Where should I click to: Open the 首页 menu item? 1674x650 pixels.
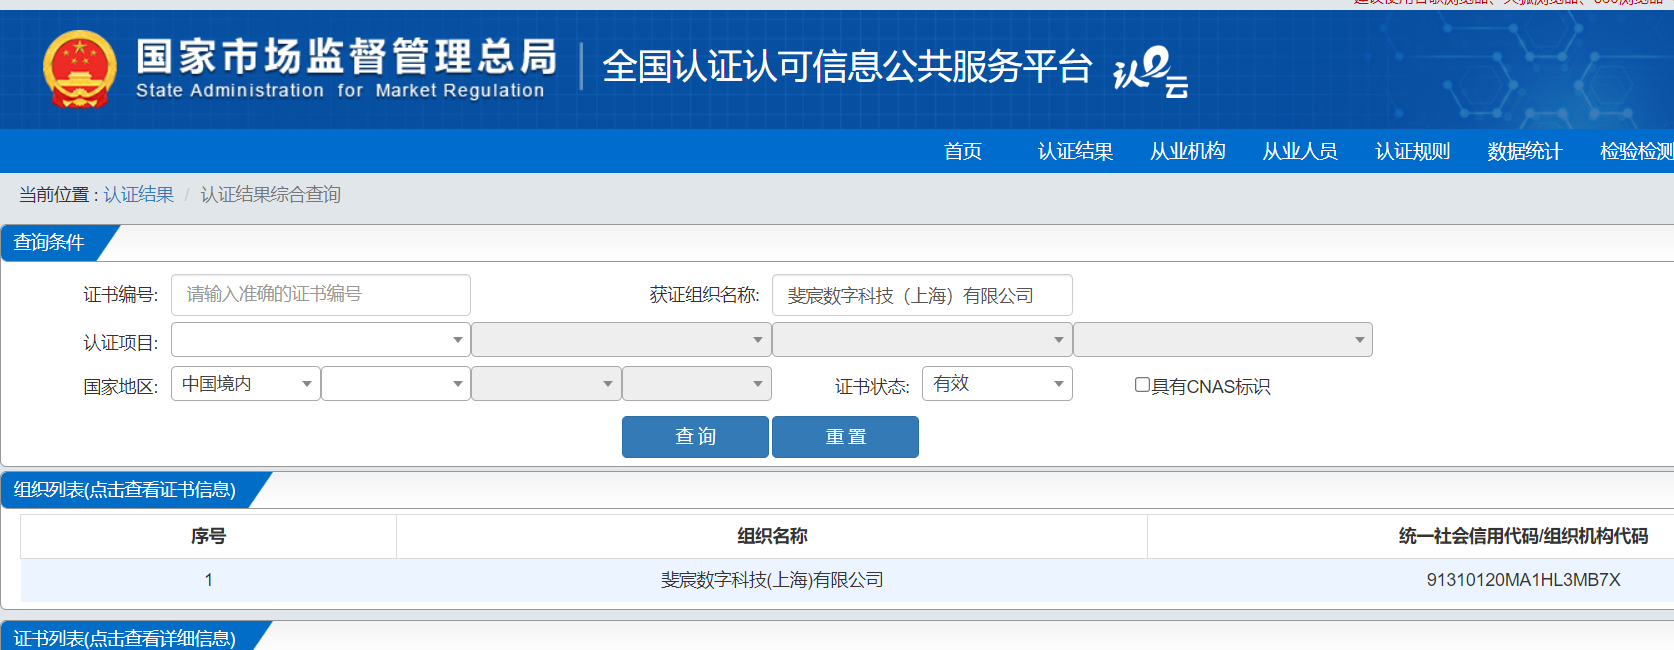[963, 151]
